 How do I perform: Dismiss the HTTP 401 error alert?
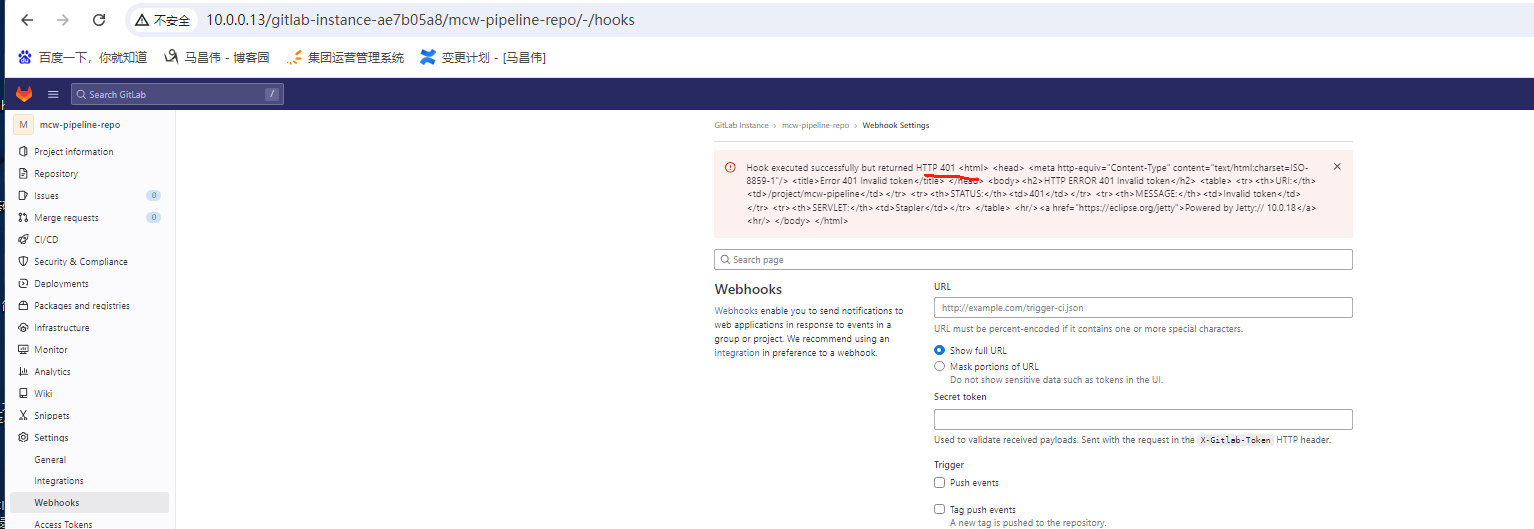click(x=1337, y=167)
